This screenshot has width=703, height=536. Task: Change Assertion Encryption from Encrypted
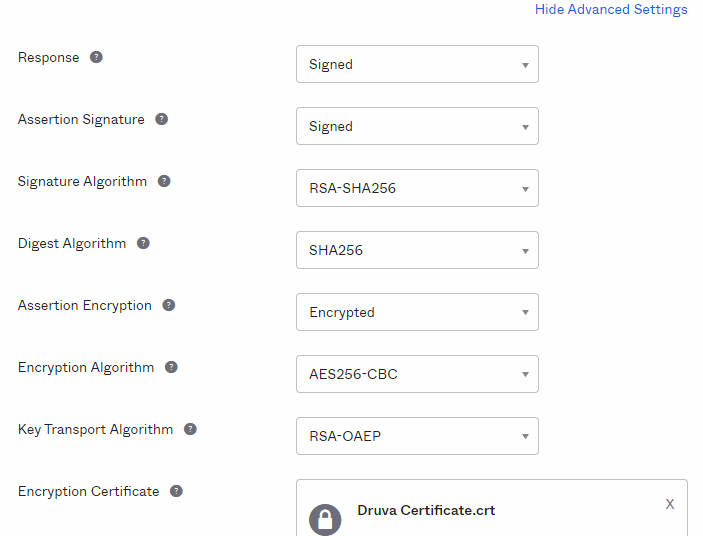(417, 312)
